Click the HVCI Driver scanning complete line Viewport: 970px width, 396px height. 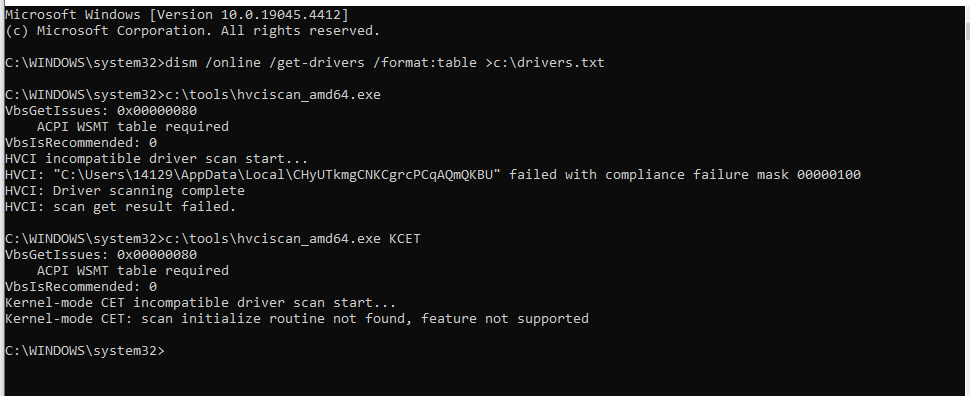point(124,191)
